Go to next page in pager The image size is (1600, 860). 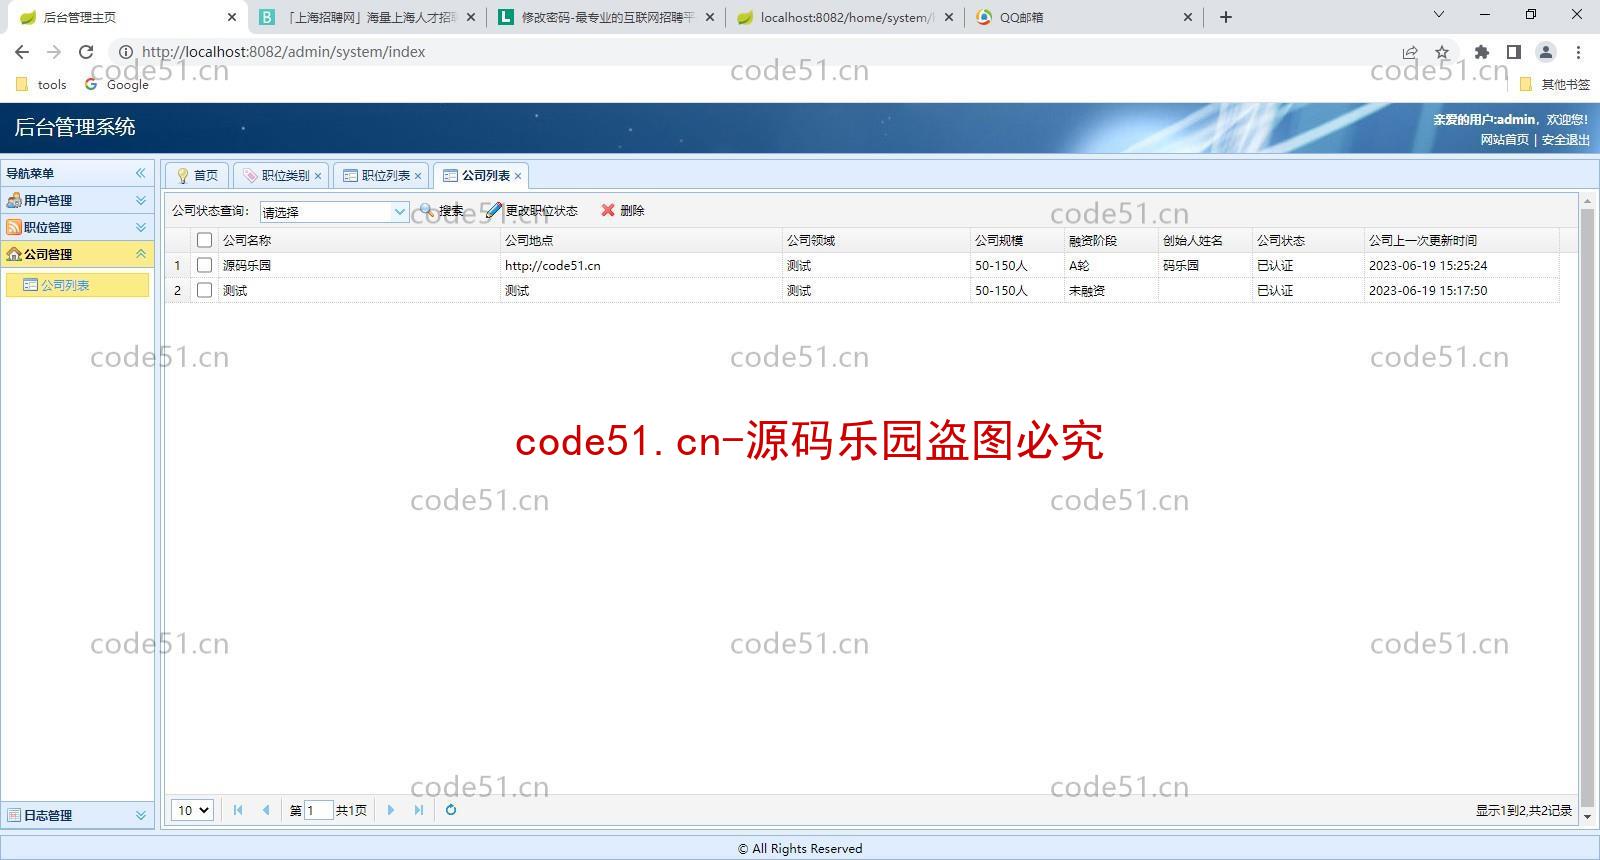point(391,810)
